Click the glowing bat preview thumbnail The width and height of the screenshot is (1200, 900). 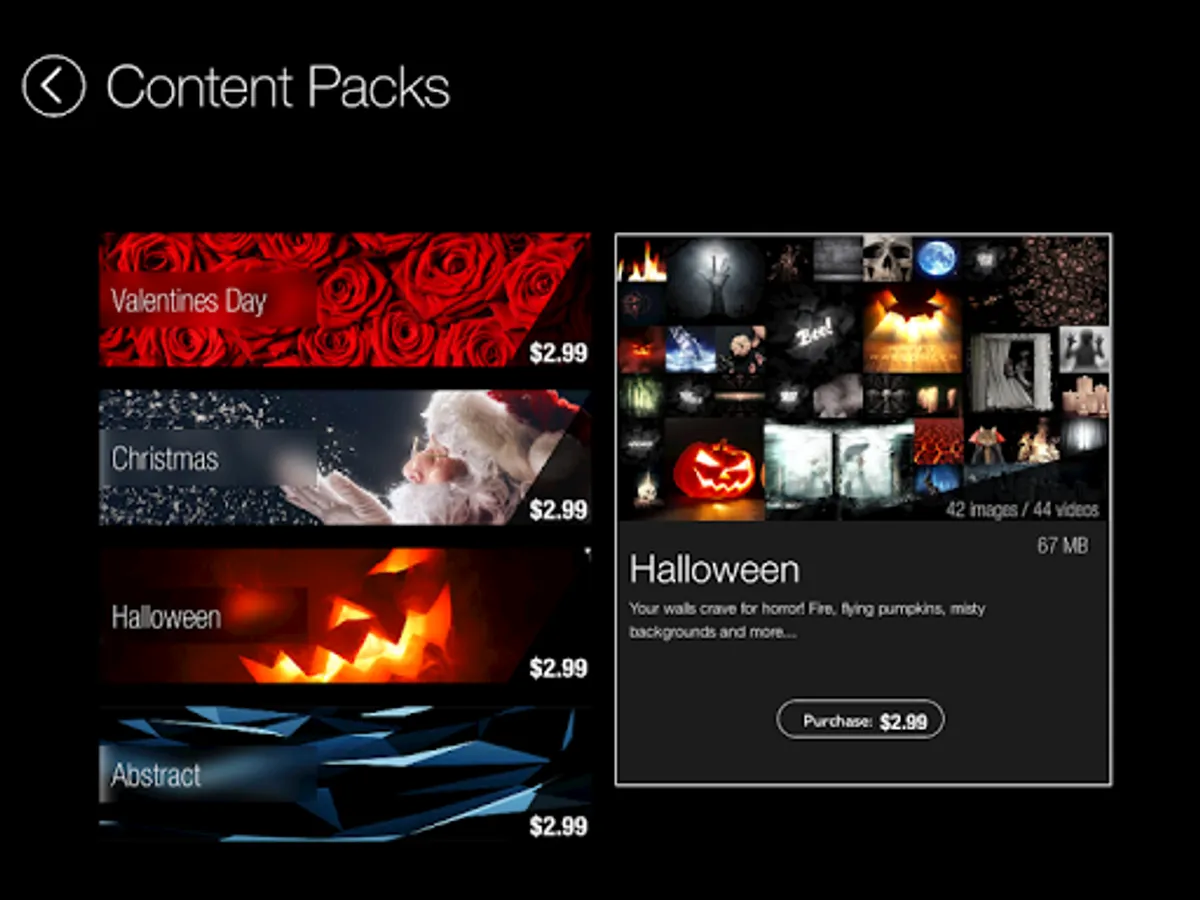click(x=912, y=328)
